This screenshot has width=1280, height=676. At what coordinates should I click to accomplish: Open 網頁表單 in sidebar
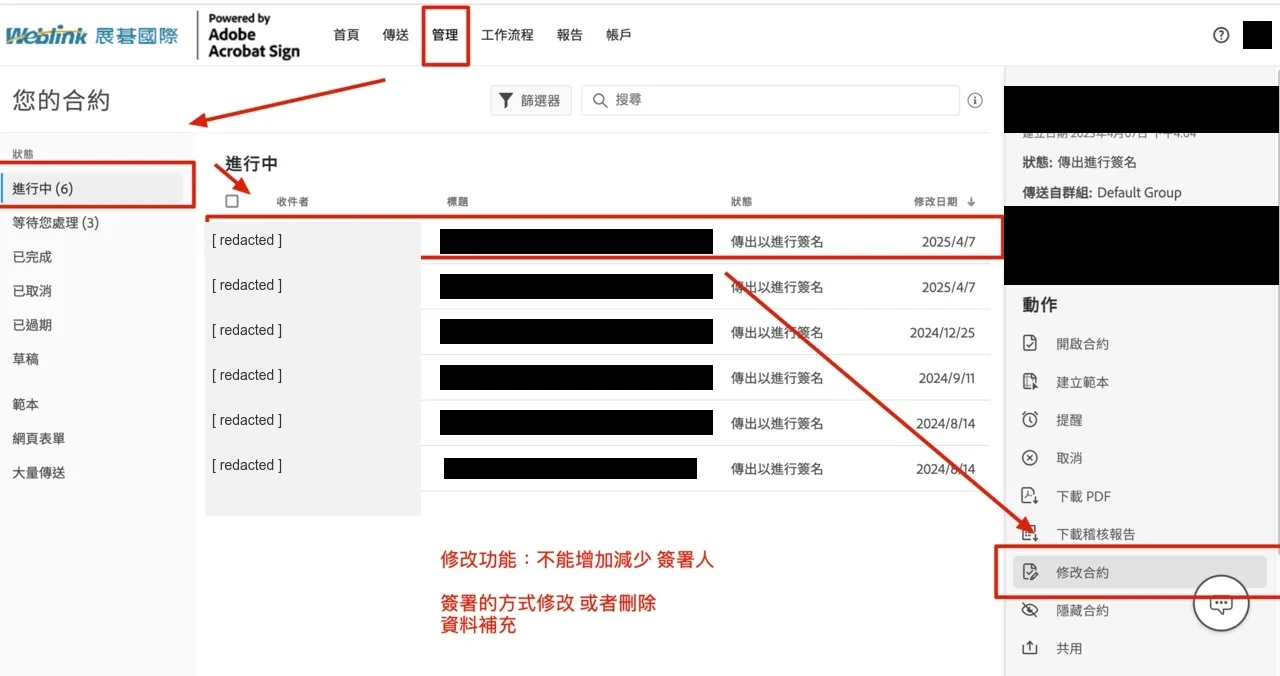pyautogui.click(x=39, y=439)
